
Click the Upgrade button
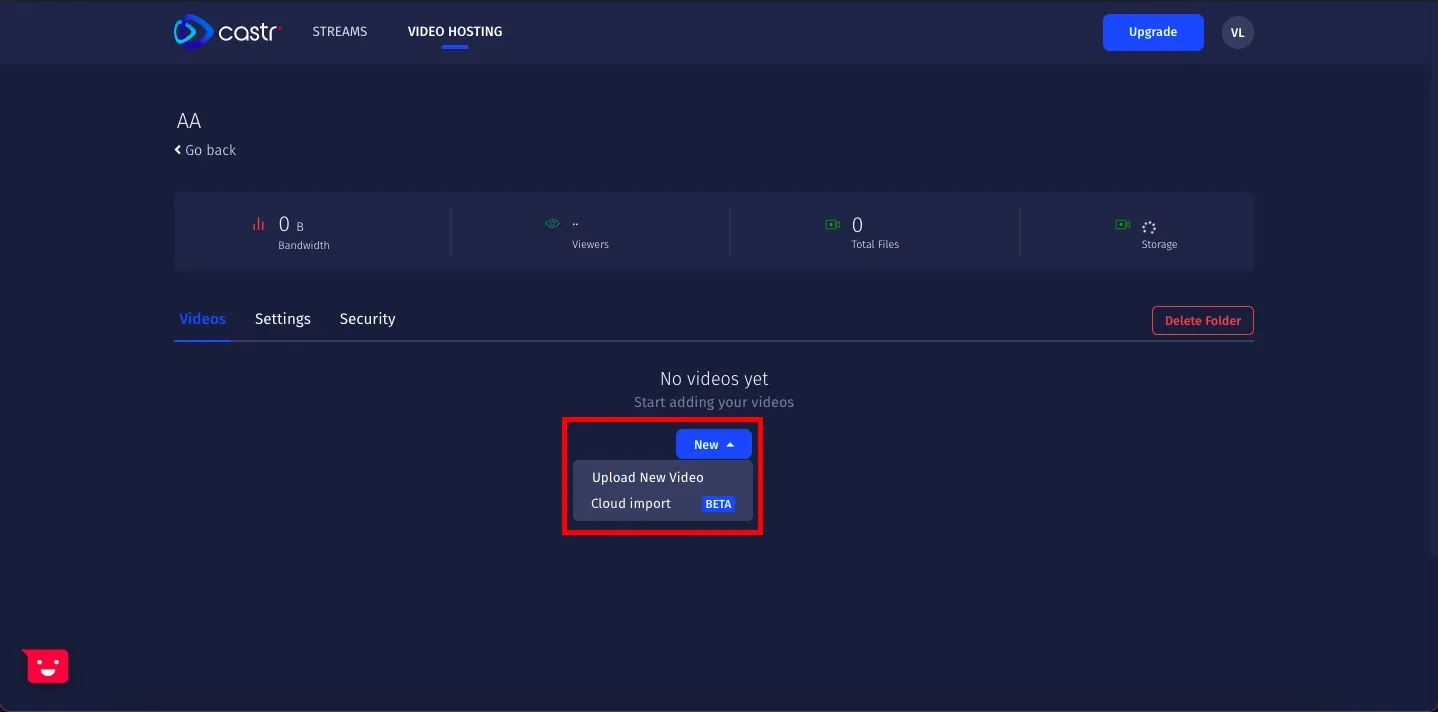click(1153, 32)
